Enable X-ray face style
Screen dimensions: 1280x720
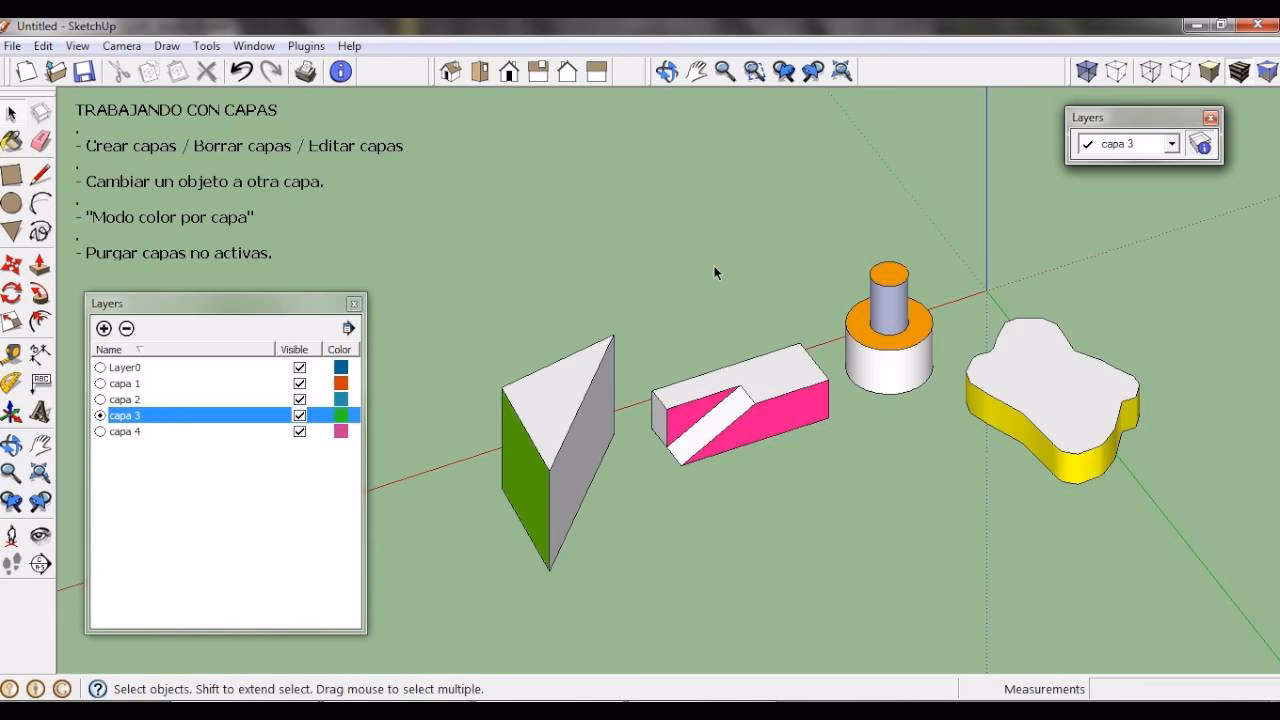point(1088,72)
